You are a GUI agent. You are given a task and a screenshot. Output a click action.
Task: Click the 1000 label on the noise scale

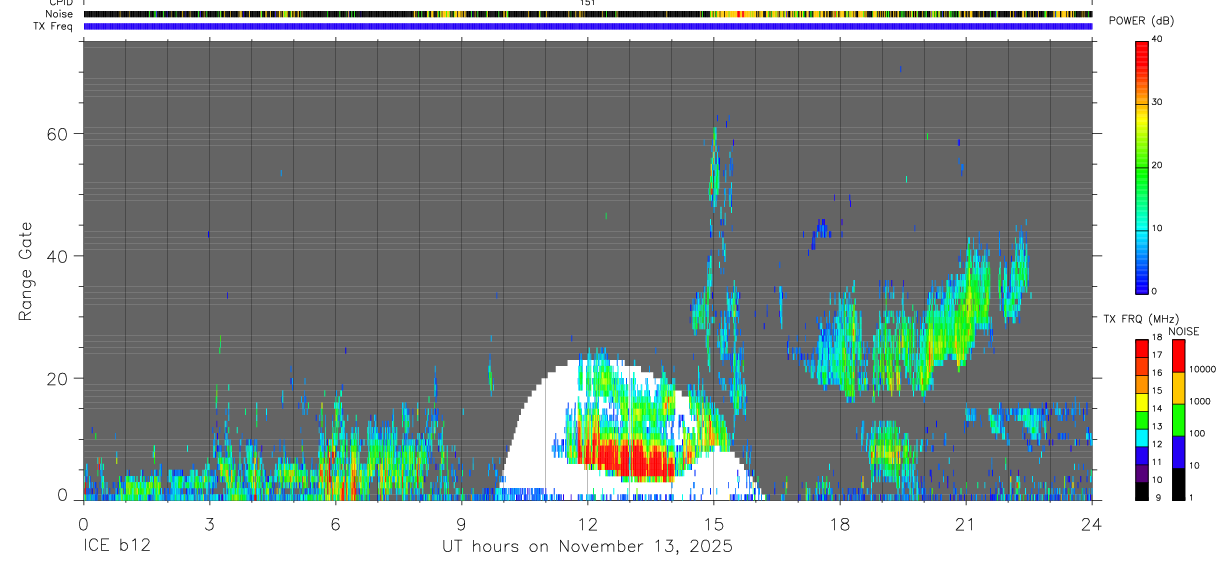[1200, 401]
